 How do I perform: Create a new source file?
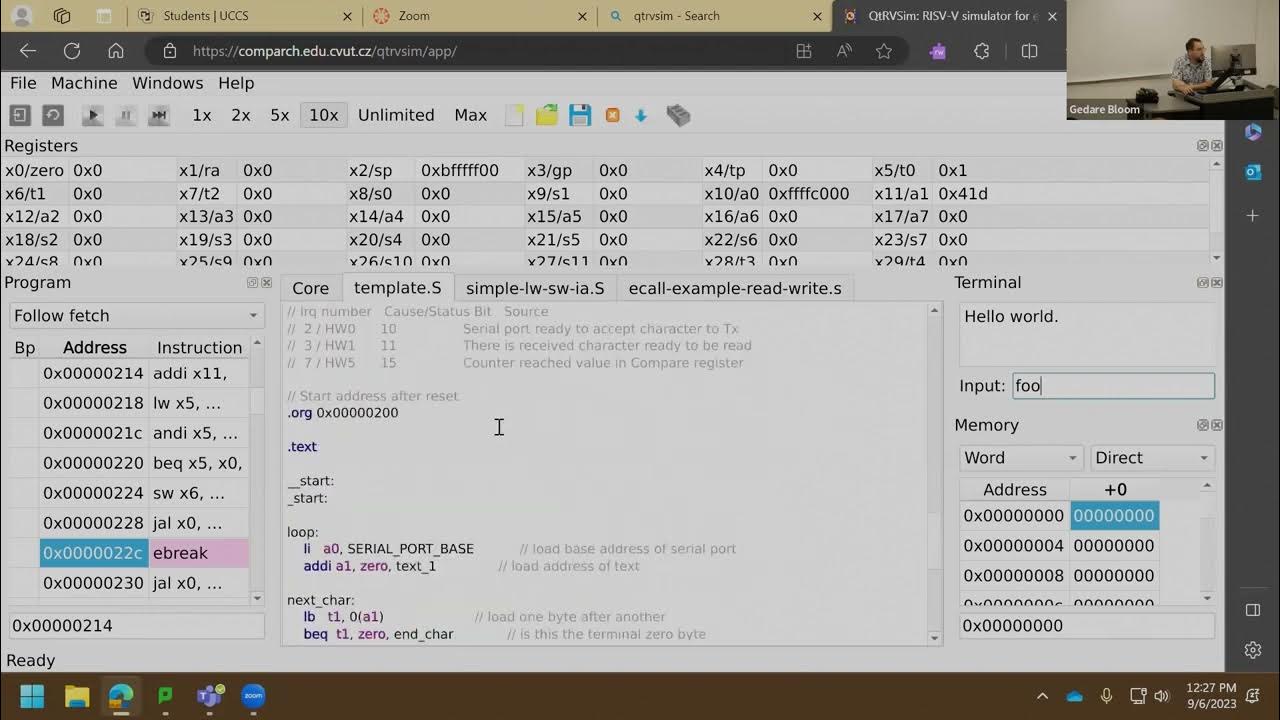(514, 115)
